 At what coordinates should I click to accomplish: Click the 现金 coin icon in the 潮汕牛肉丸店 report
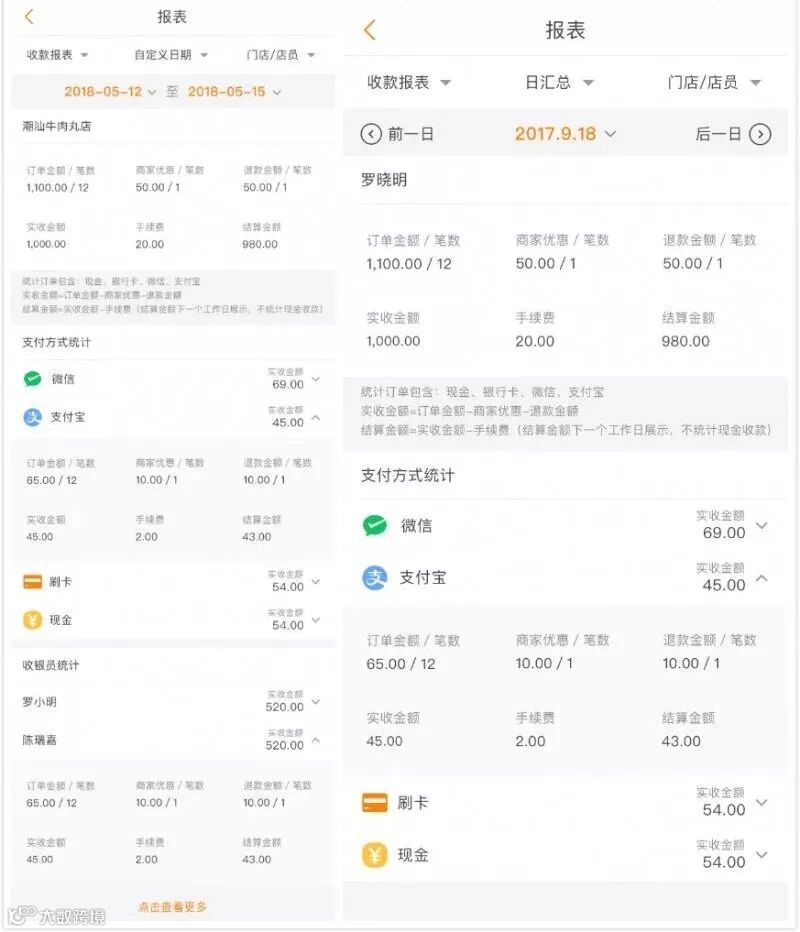click(33, 620)
